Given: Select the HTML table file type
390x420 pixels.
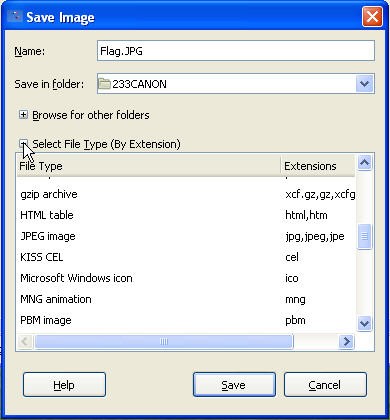Looking at the screenshot, I should coord(47,215).
